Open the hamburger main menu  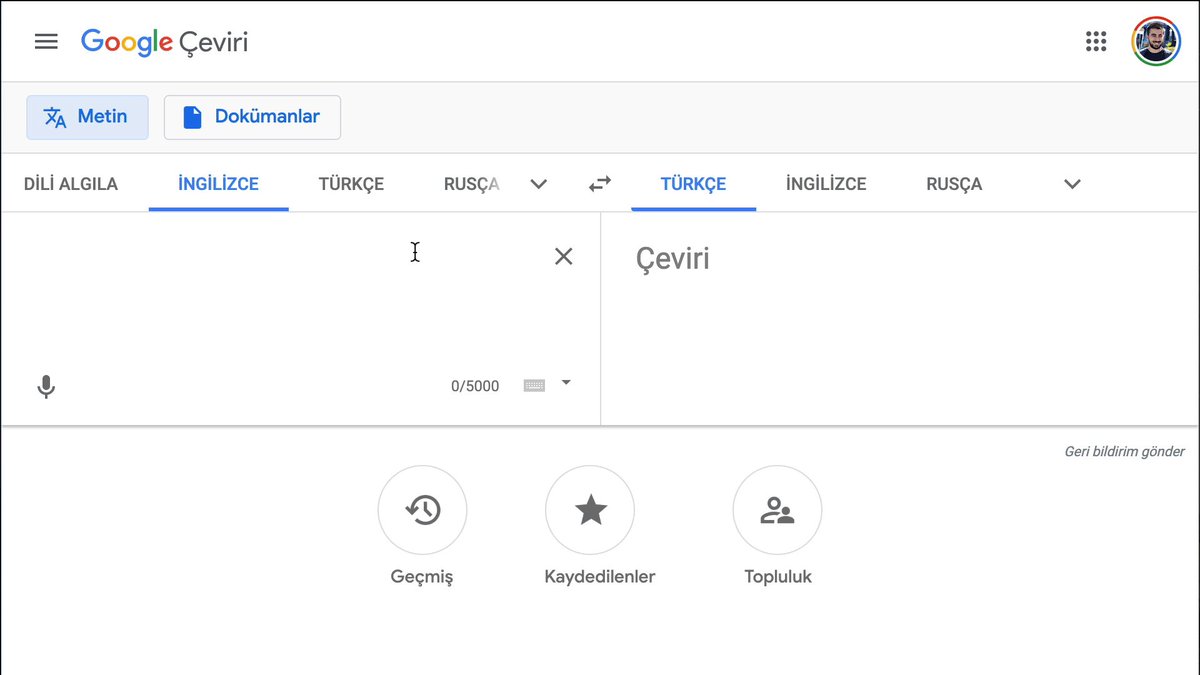coord(46,42)
